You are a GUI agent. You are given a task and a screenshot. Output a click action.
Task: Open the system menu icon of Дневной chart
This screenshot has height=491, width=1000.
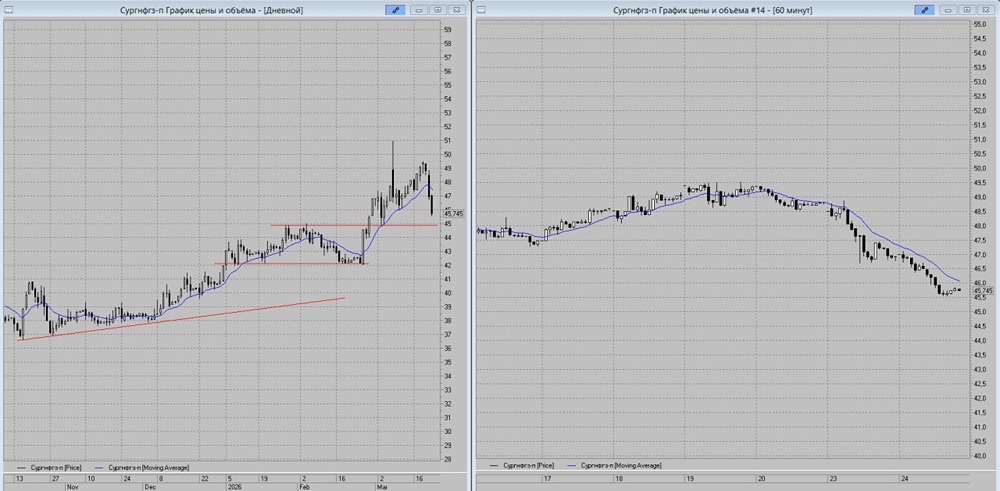tap(8, 10)
